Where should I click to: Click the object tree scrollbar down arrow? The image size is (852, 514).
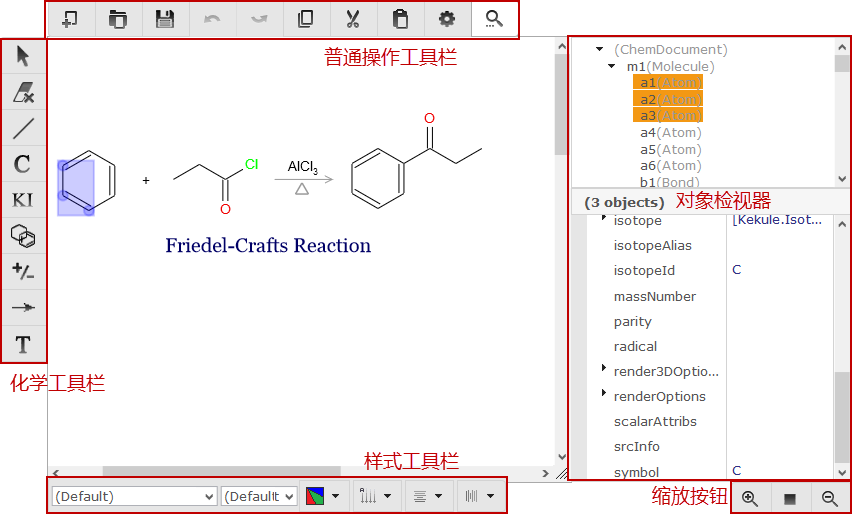click(842, 179)
